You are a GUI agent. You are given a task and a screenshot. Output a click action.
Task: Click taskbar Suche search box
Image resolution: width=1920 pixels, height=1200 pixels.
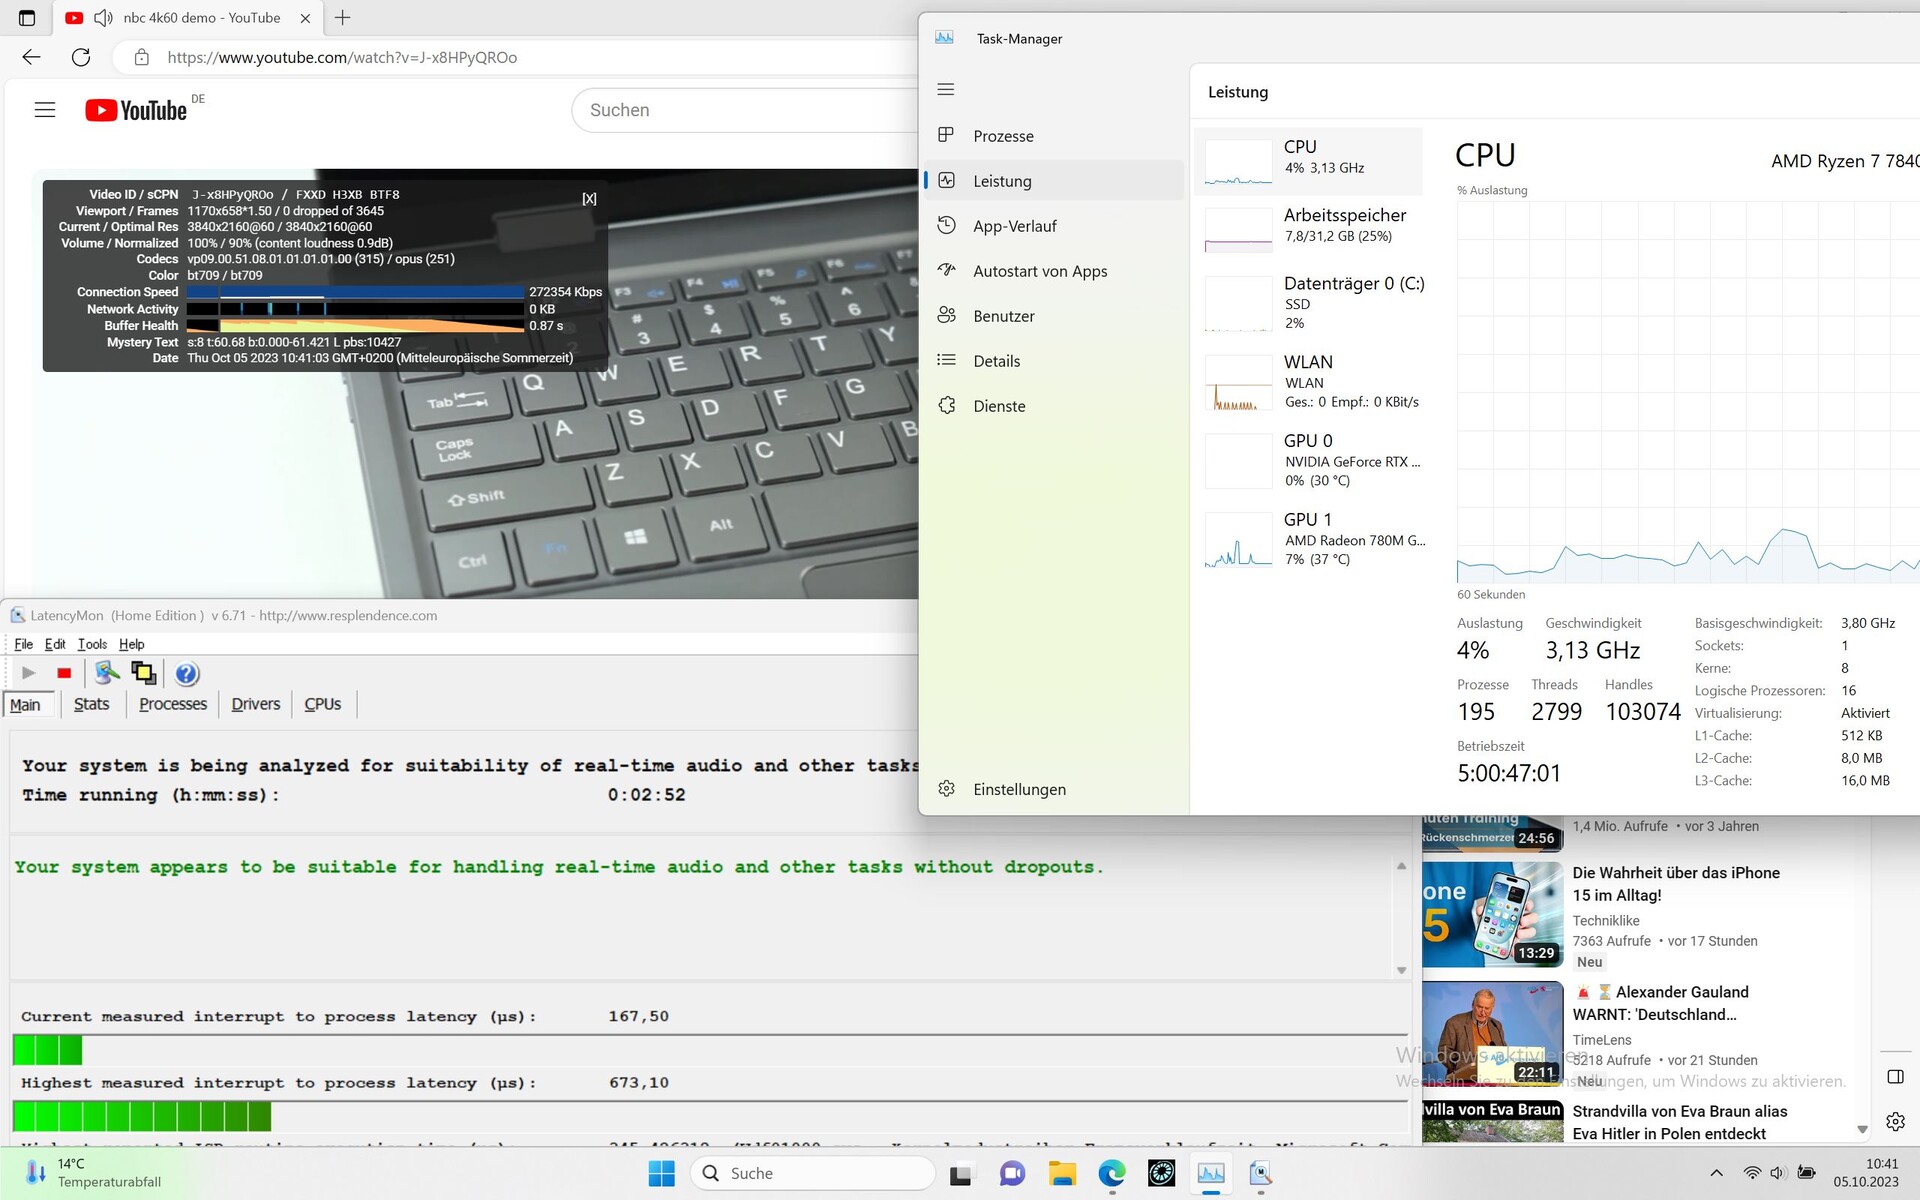(812, 1173)
